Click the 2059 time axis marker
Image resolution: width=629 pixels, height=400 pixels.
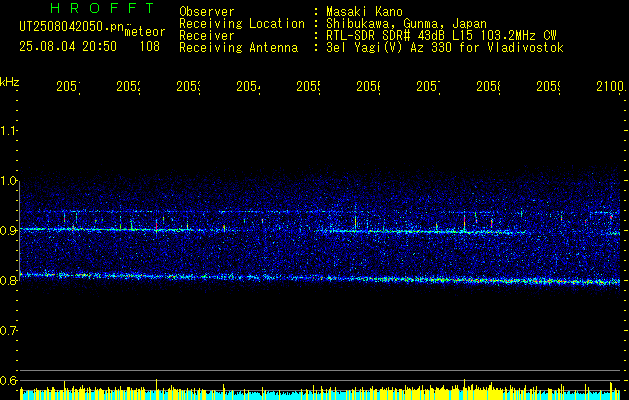coord(548,87)
